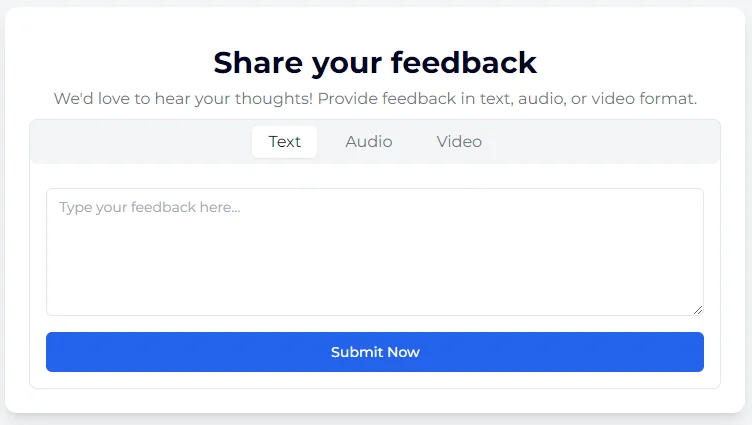
Task: Click the subtitle text below the heading
Action: pyautogui.click(x=375, y=99)
